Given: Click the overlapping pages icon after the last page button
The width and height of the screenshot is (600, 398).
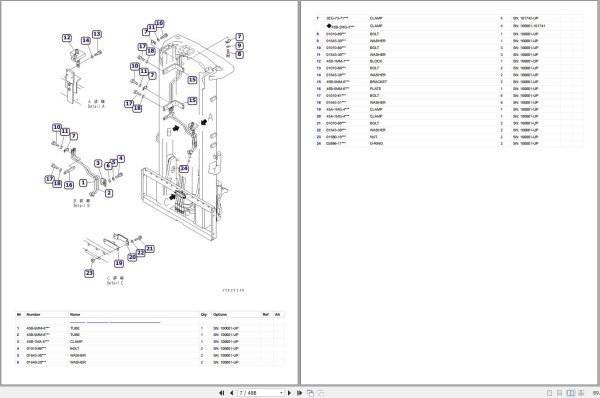Looking at the screenshot, I should click(x=310, y=393).
